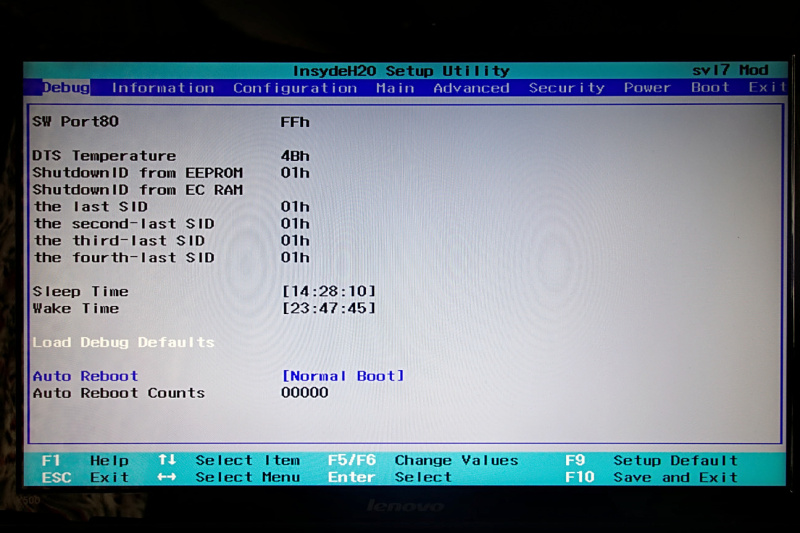Viewport: 800px width, 533px height.
Task: Click the second-last SID label
Action: tap(124, 223)
